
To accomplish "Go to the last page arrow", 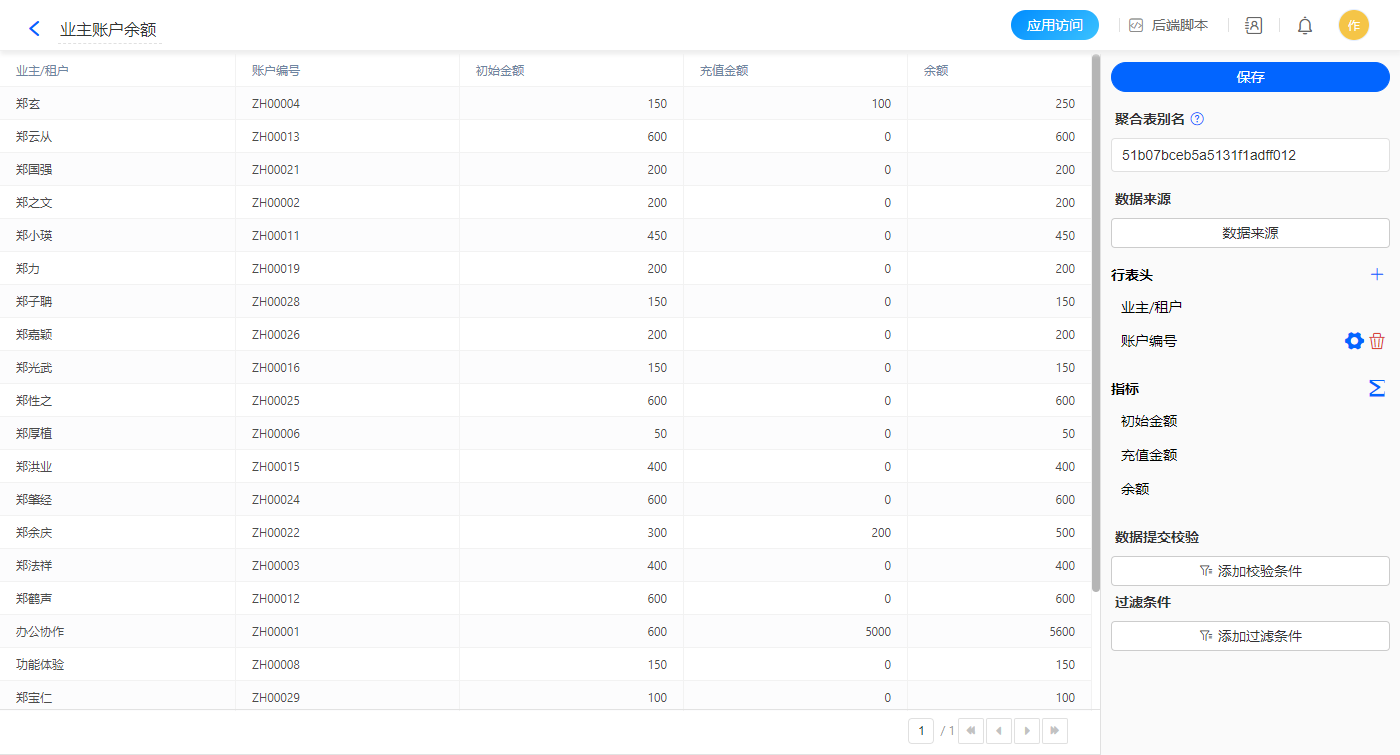I will (x=1054, y=731).
